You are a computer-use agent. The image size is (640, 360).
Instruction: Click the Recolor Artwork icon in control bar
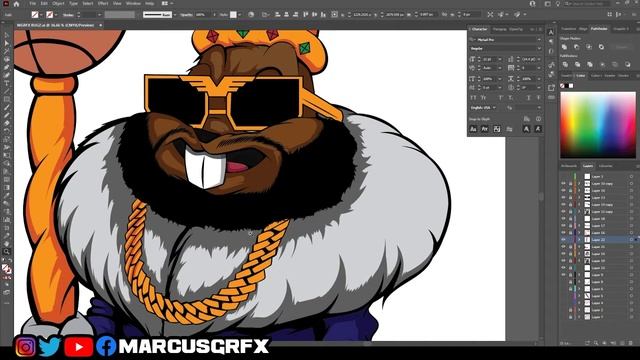pos(251,14)
